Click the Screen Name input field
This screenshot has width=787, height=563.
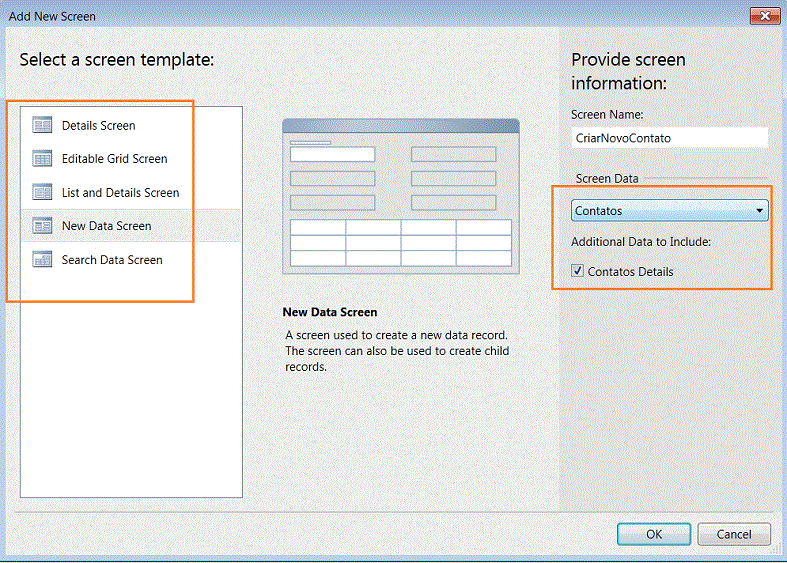tap(670, 138)
